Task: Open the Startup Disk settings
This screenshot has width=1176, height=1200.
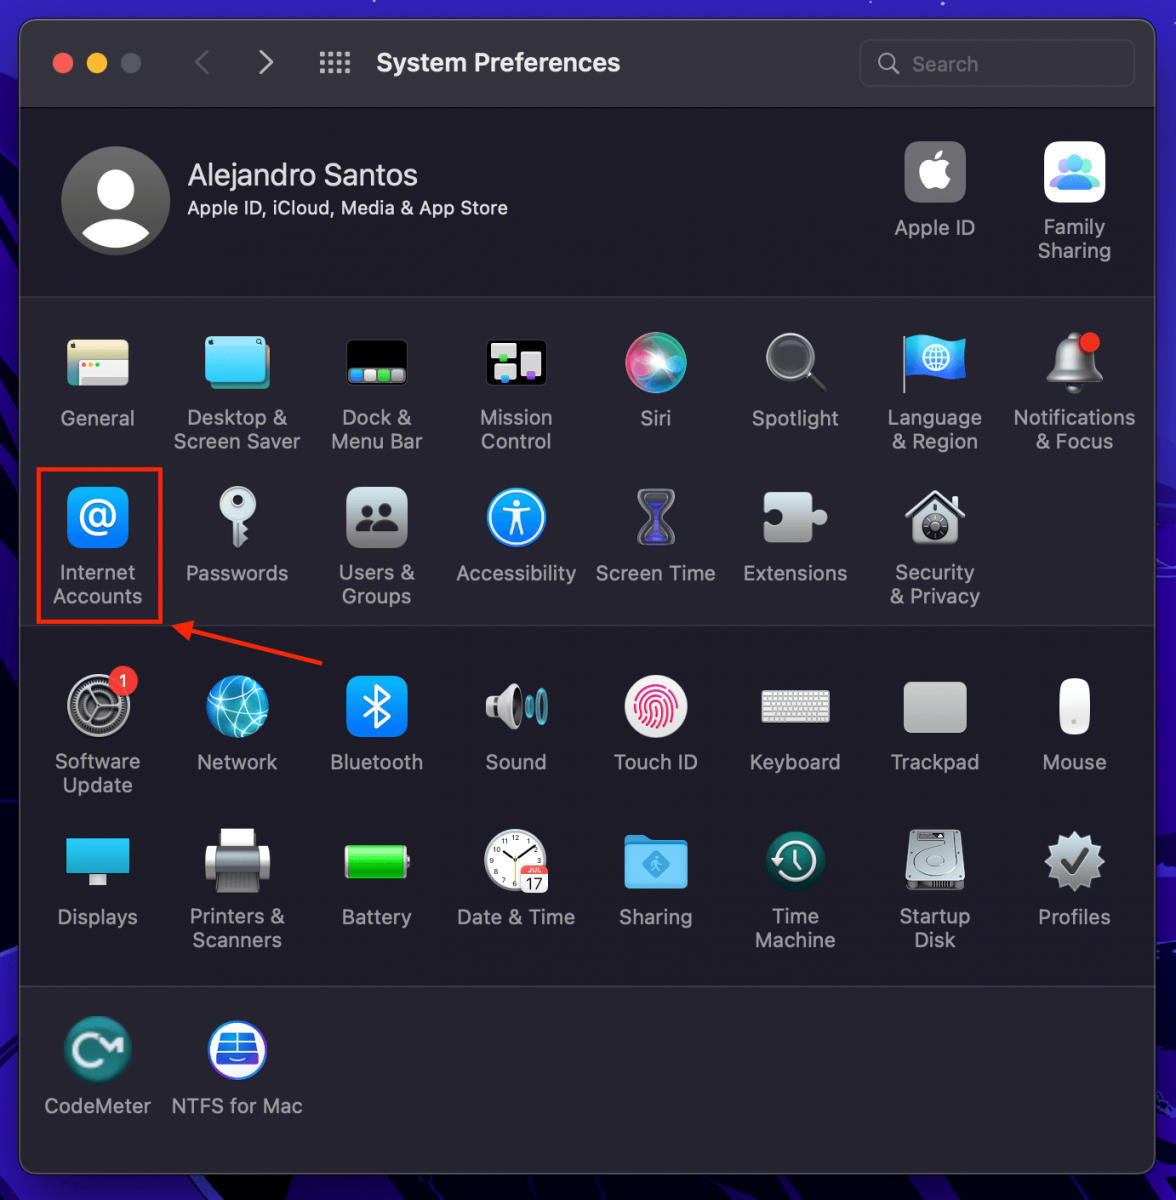Action: tap(934, 861)
